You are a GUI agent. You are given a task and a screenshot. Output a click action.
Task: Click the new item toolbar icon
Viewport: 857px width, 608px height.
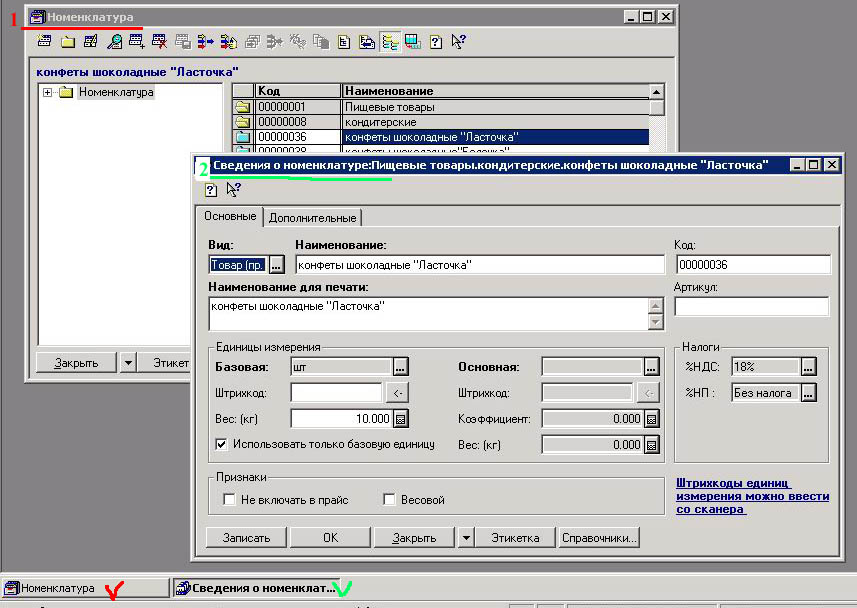point(44,42)
